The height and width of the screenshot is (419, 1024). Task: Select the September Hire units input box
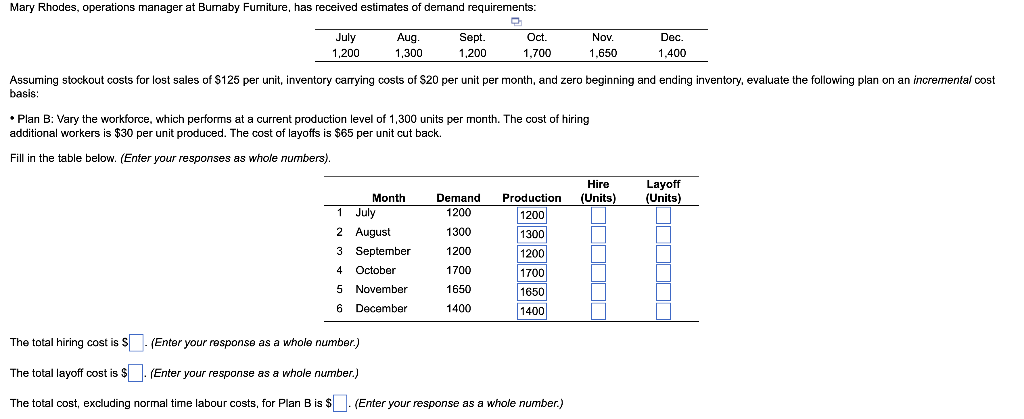coord(599,253)
